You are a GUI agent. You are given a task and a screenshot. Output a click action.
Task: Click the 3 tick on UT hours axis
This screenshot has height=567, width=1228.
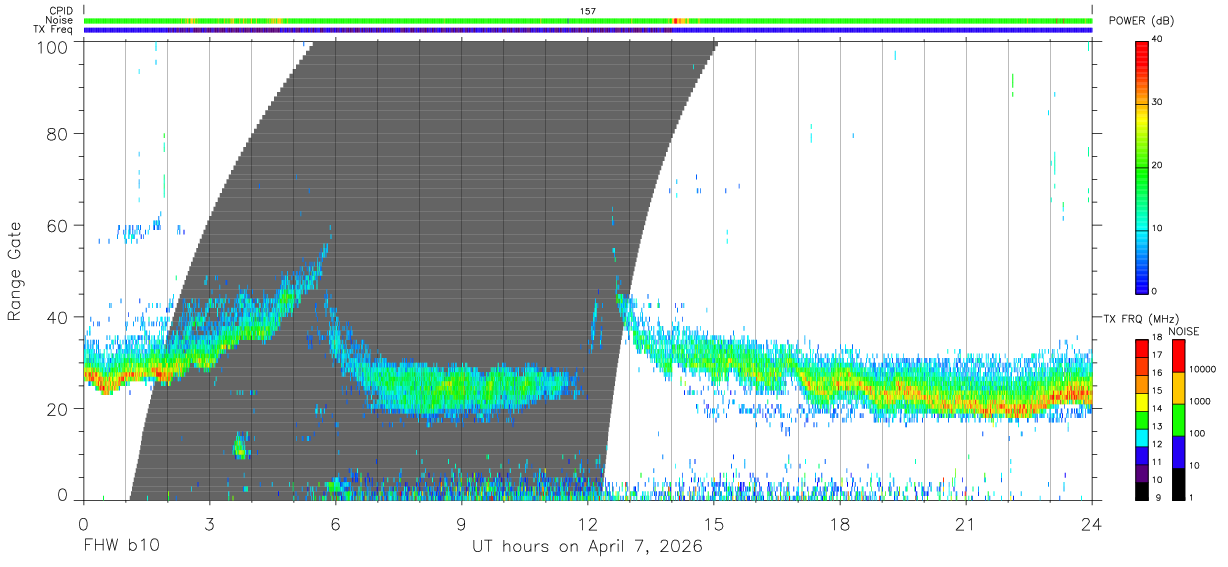click(209, 524)
